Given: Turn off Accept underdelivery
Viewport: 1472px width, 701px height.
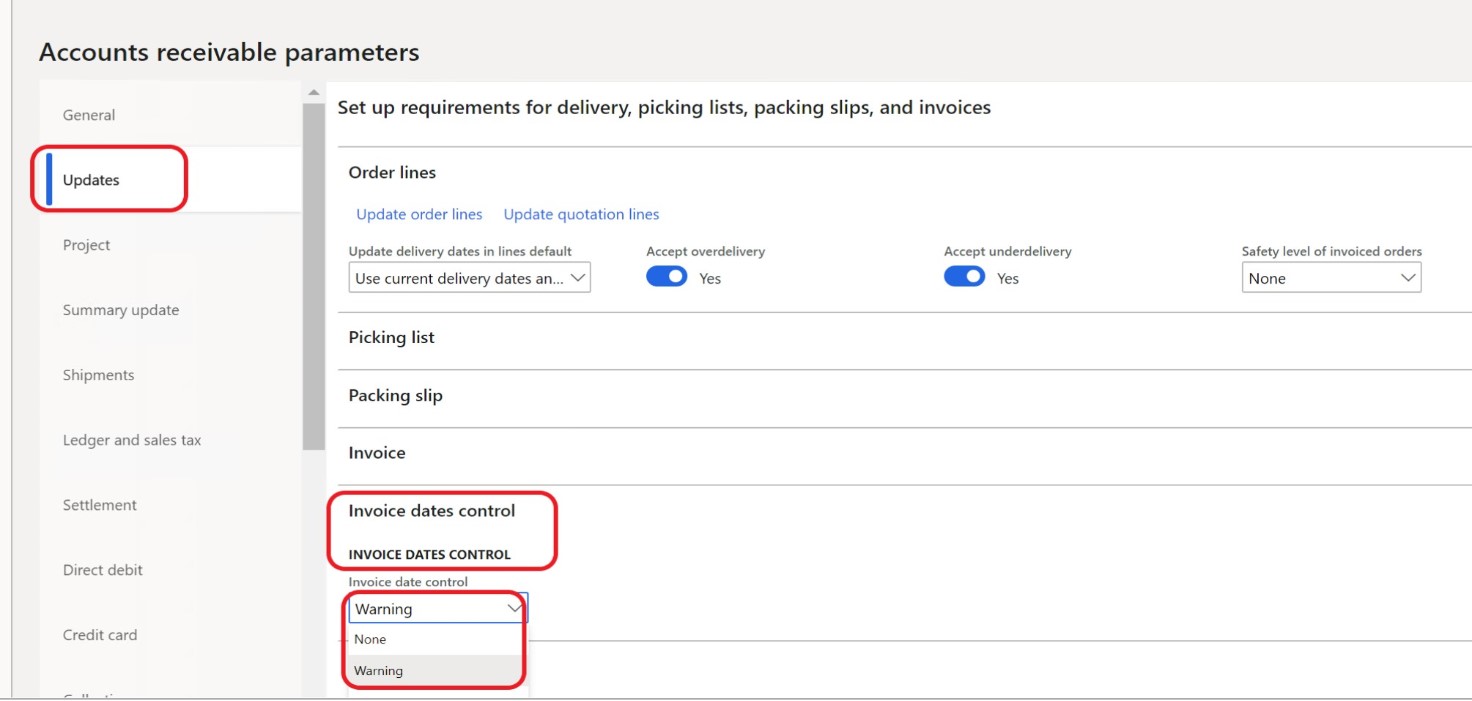Looking at the screenshot, I should [x=964, y=277].
